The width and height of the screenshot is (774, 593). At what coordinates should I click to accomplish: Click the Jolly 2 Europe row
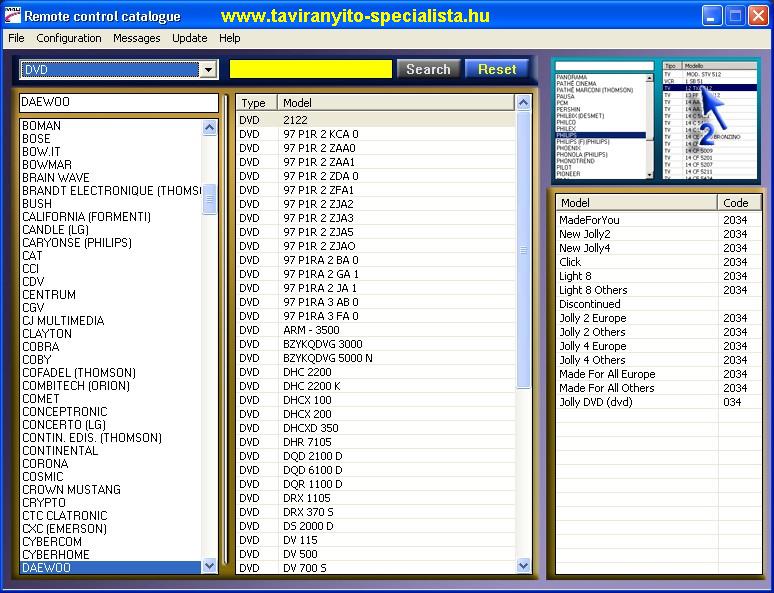coord(659,318)
